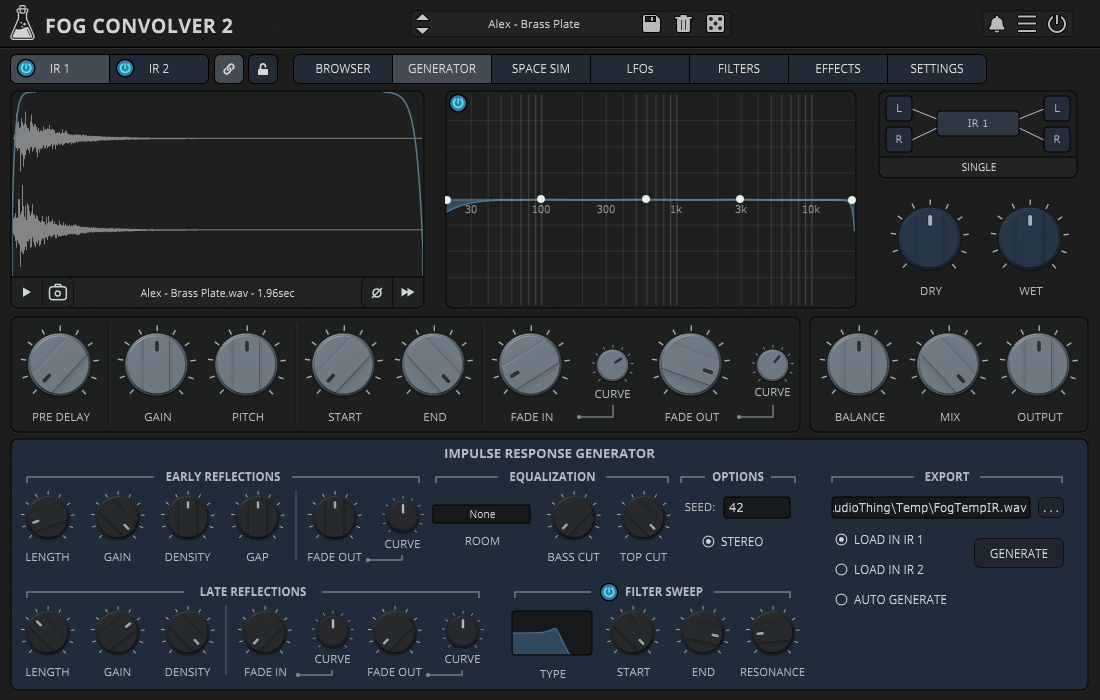The image size is (1100, 700).
Task: Reverse the impulse response waveform
Action: pos(407,292)
